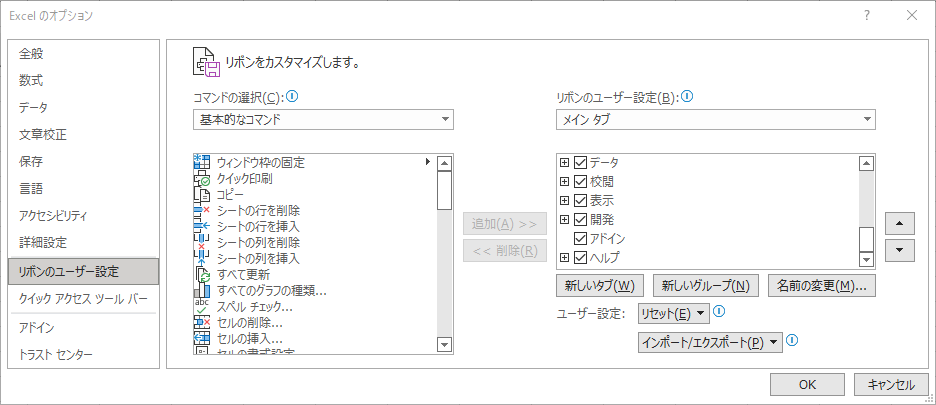936x405 pixels.
Task: Move selected tab up with arrow button
Action: click(x=900, y=223)
